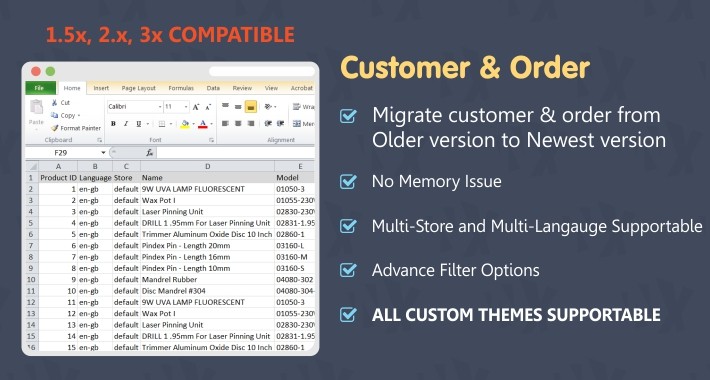Click the formula bar input field
This screenshot has width=710, height=380.
tap(235, 153)
